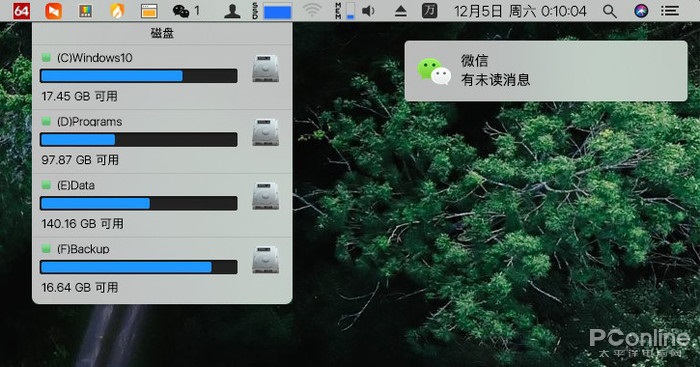Viewport: 700px width, 367px height.
Task: Open the AIDA64 red icon in menu bar
Action: pos(21,11)
